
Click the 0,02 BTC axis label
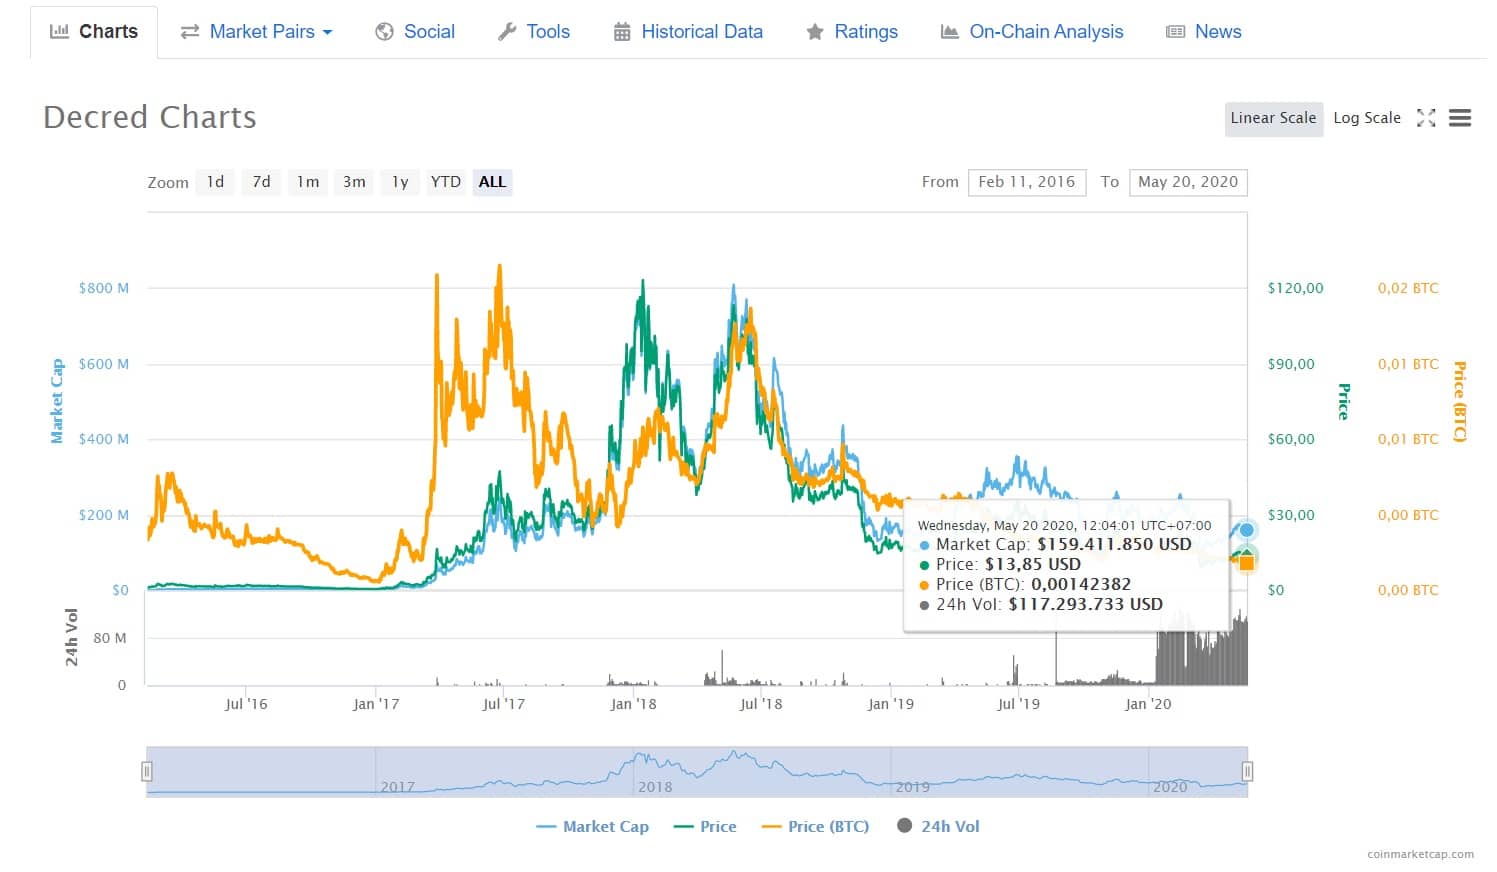click(1408, 288)
